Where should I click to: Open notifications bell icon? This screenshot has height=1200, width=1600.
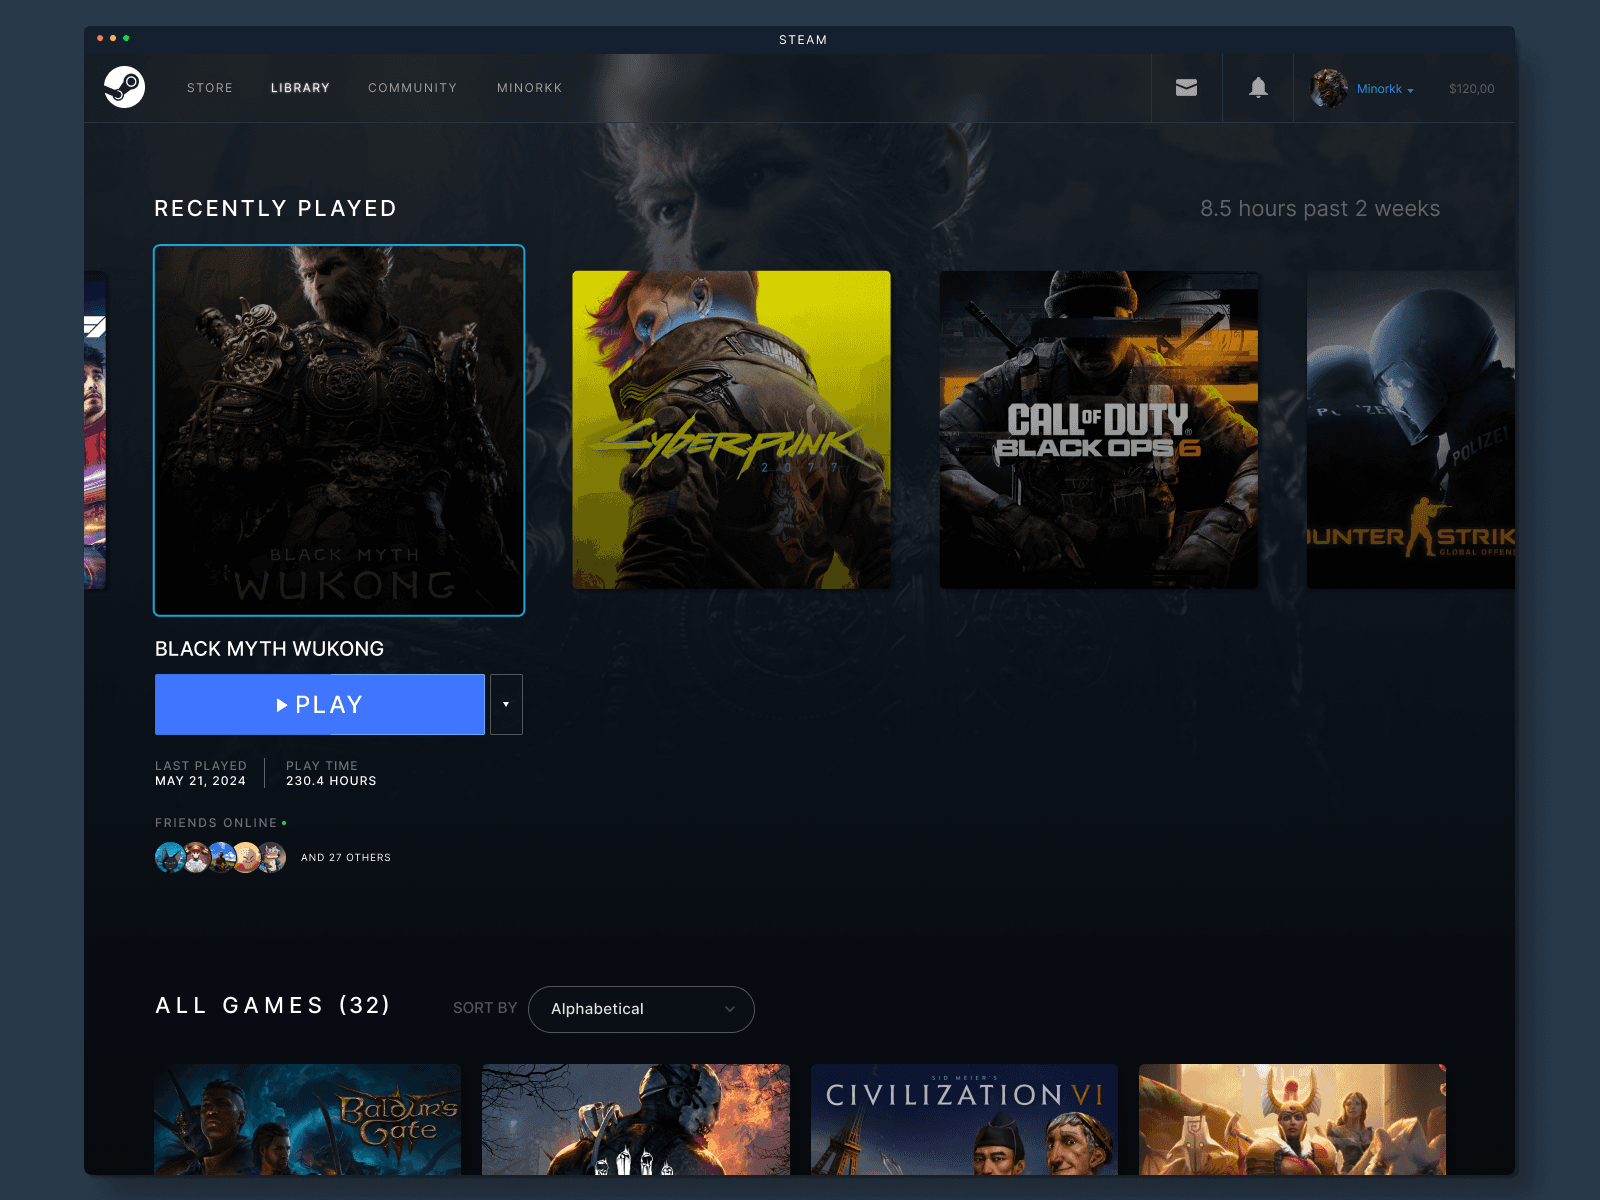click(x=1258, y=88)
